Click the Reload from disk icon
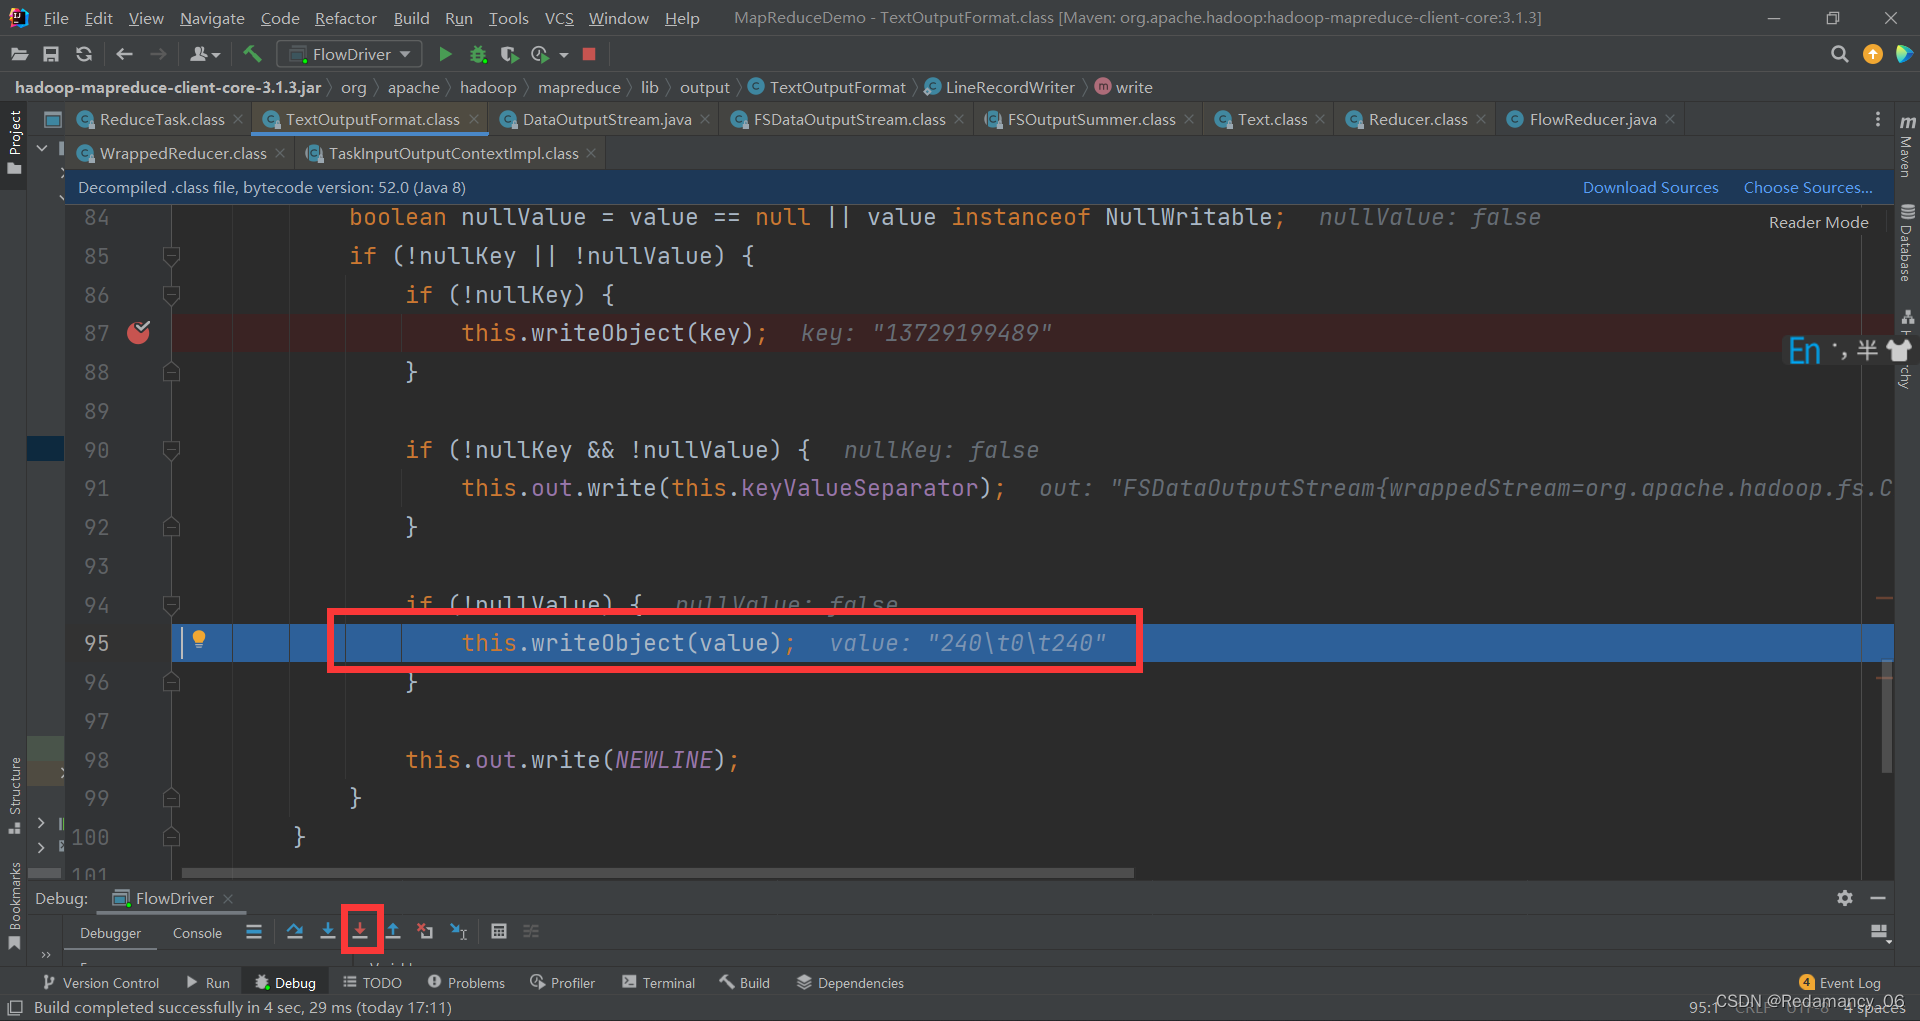1920x1021 pixels. [x=84, y=54]
